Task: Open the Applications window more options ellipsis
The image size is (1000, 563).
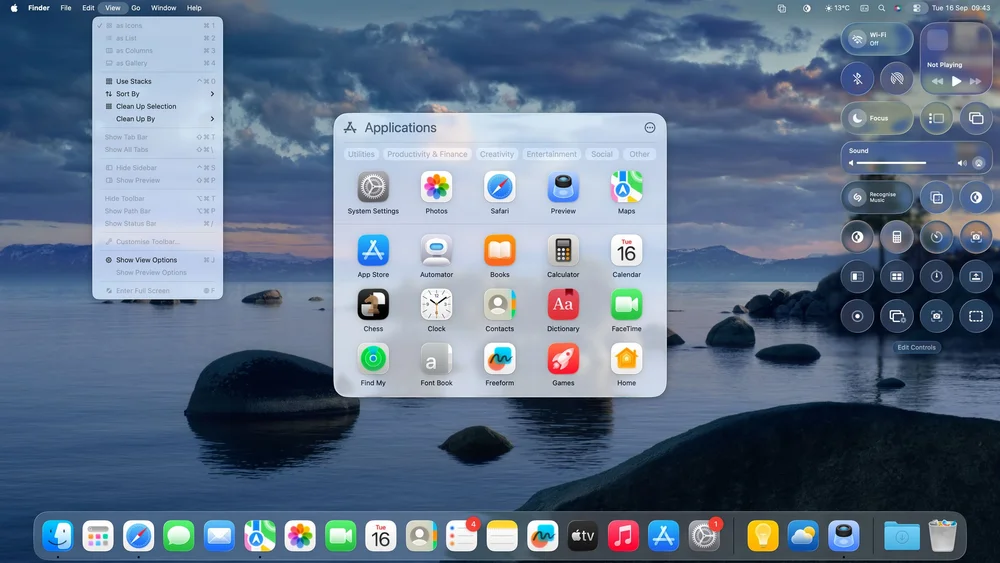Action: point(650,128)
